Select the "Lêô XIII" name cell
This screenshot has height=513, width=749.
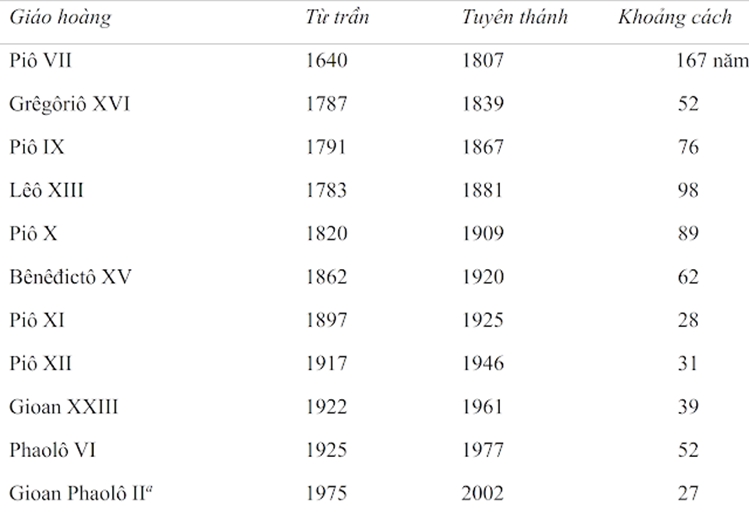46,190
